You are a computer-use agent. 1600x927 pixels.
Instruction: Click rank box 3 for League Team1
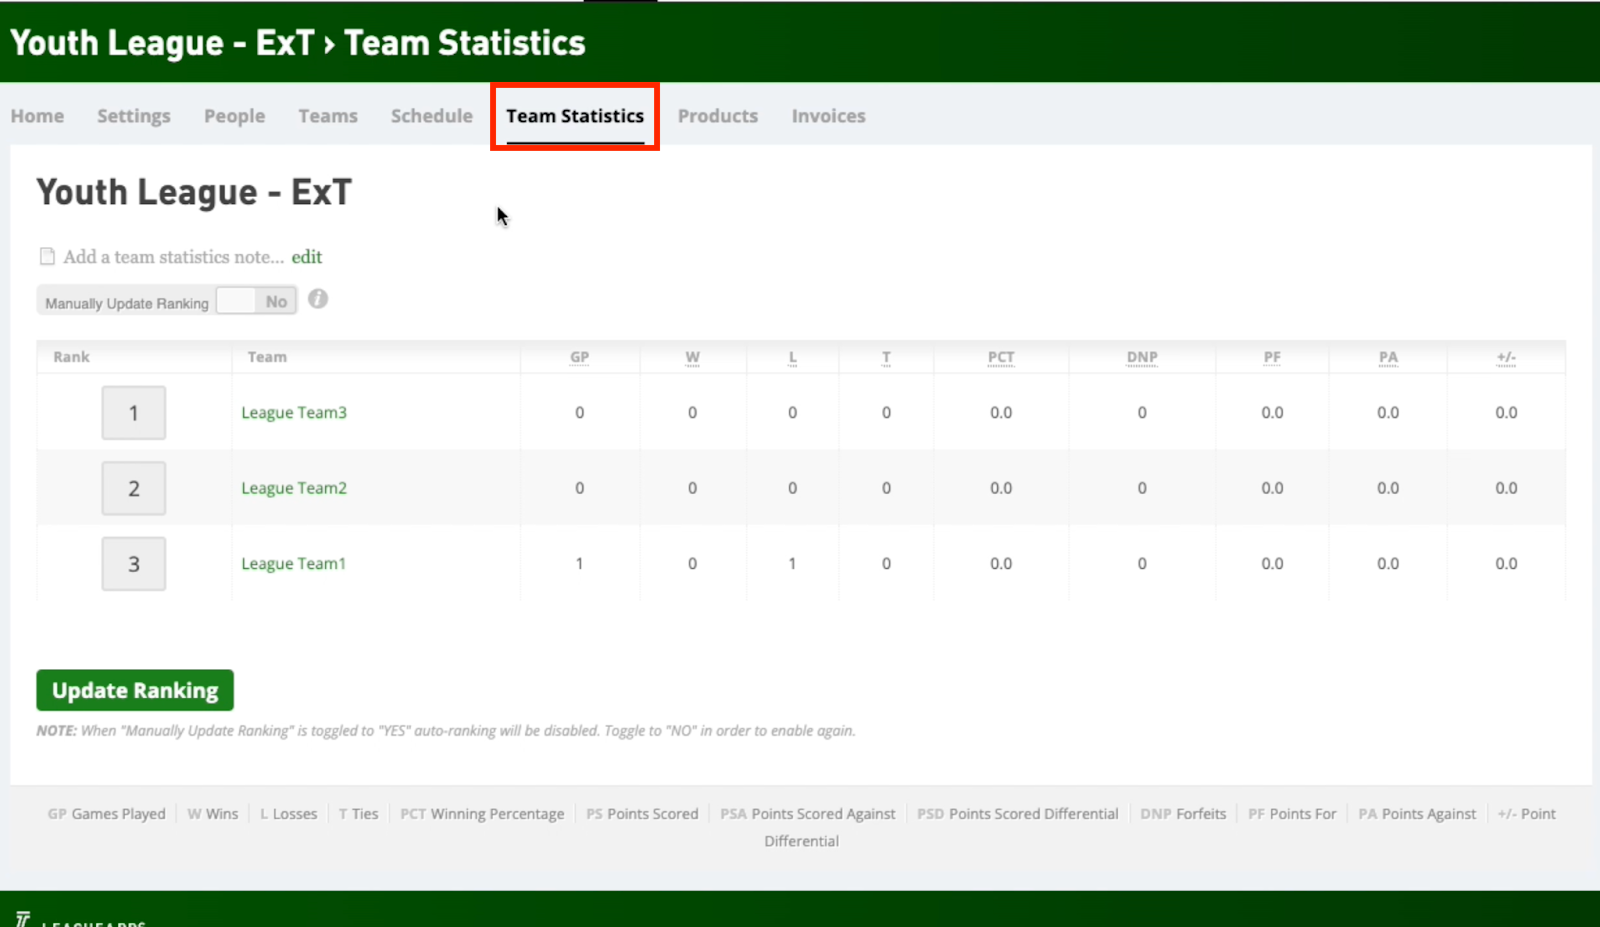pyautogui.click(x=134, y=564)
